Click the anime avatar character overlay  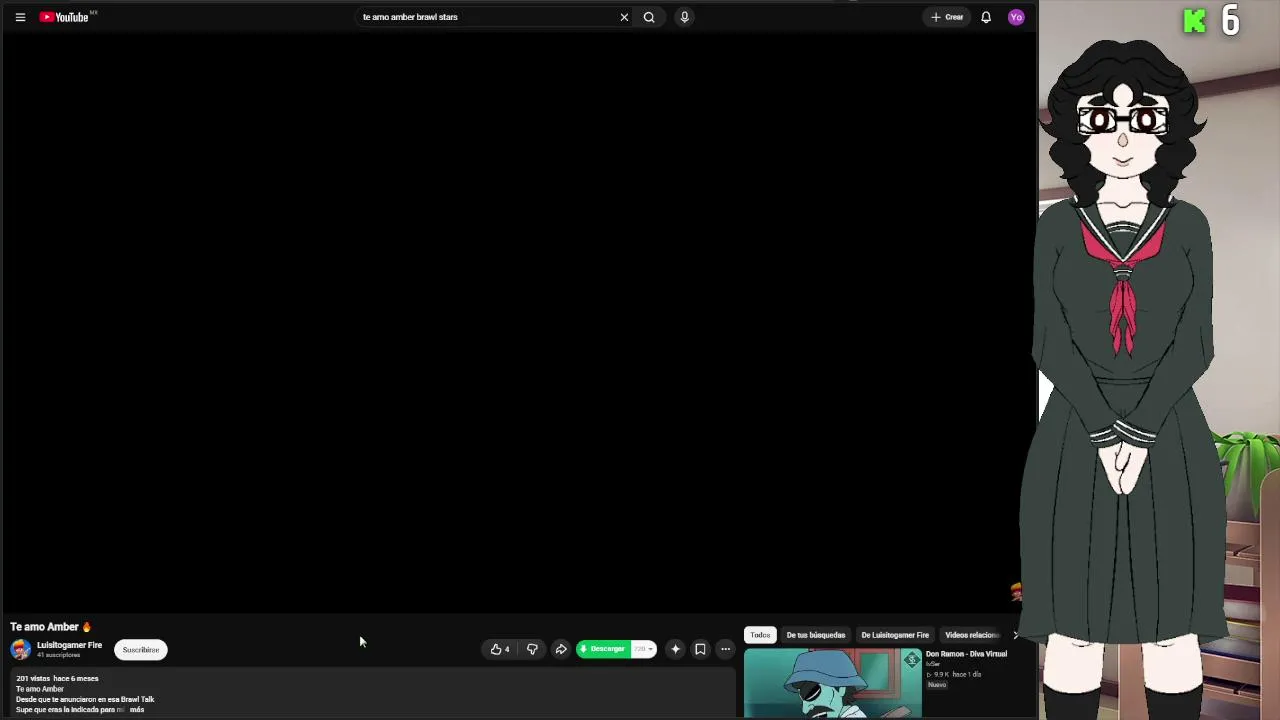(x=1125, y=380)
